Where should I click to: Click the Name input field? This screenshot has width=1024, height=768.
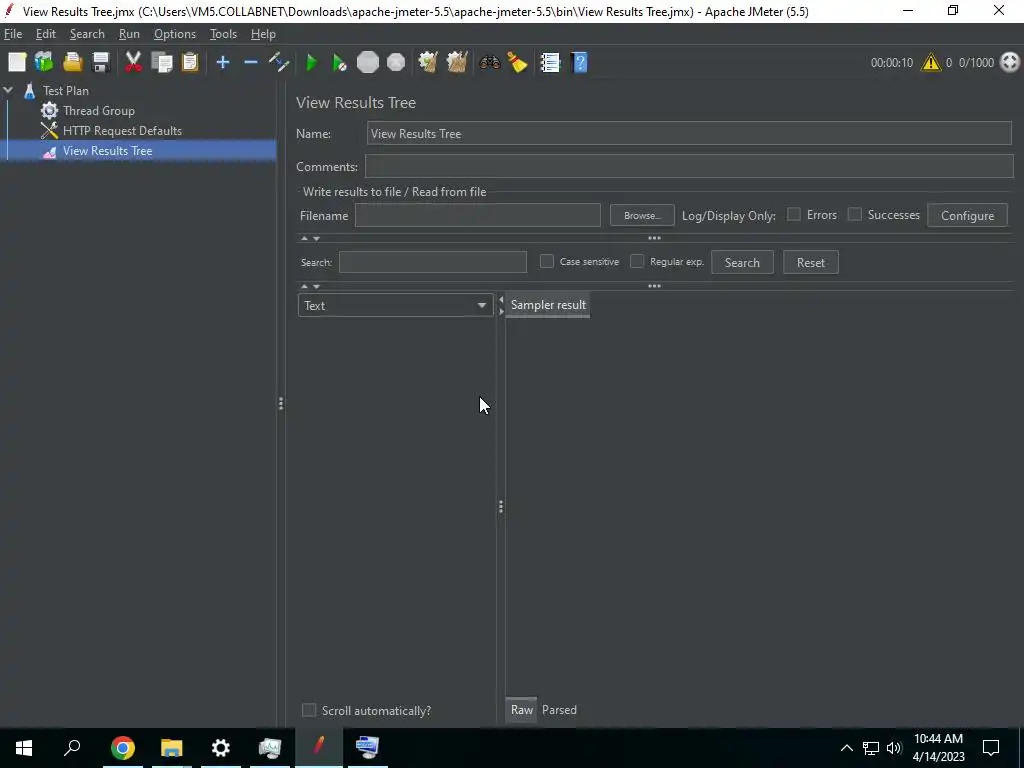689,133
